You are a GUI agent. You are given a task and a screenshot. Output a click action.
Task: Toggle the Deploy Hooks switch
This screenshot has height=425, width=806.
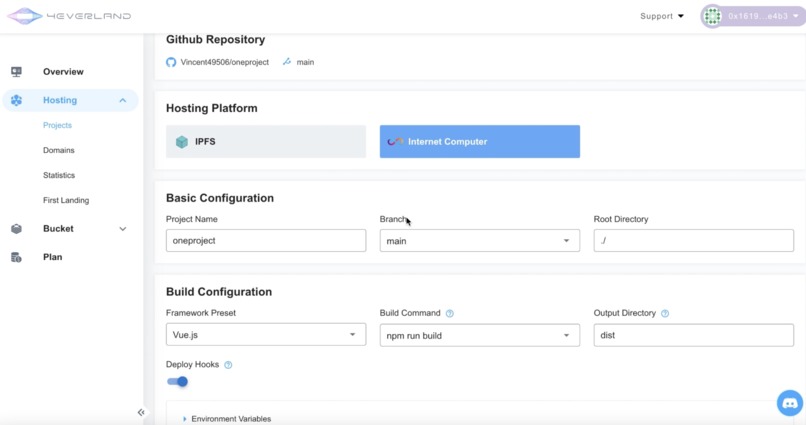178,382
